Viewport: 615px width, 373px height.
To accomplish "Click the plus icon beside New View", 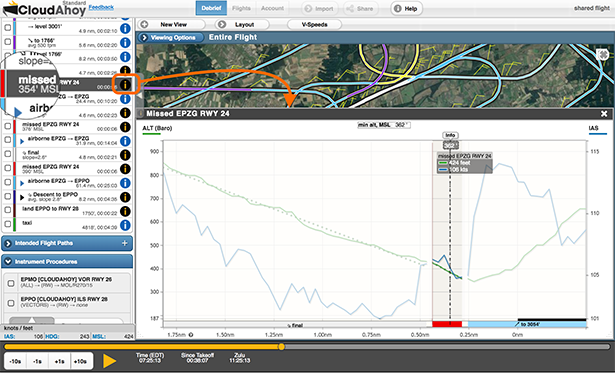I will (144, 24).
